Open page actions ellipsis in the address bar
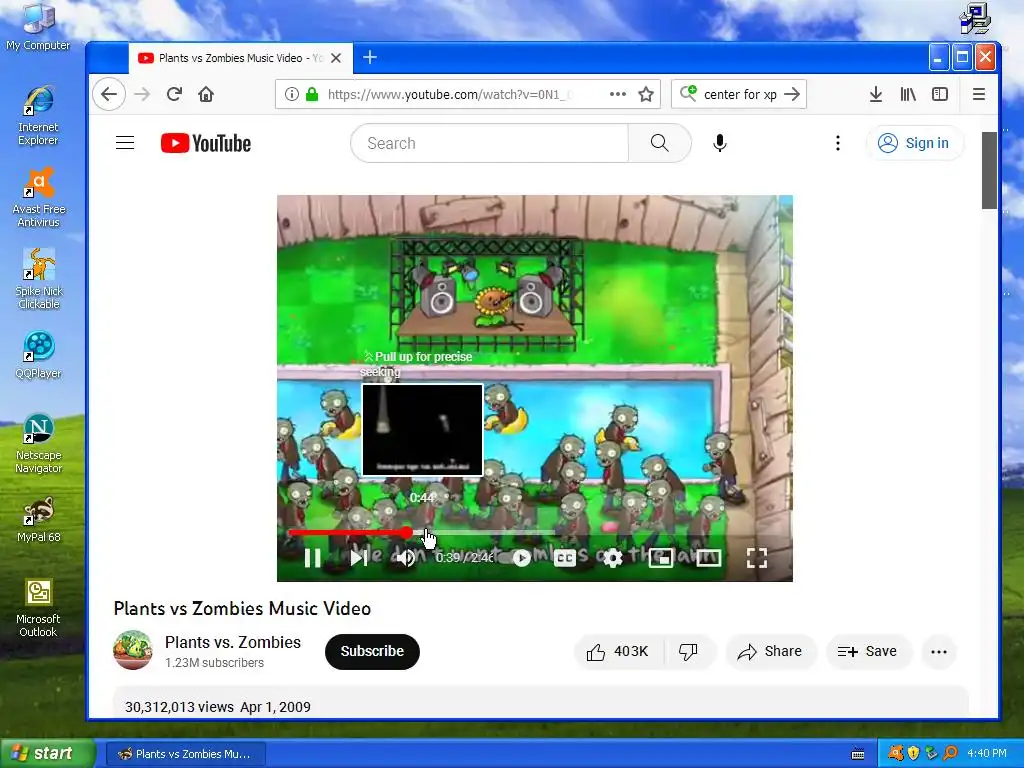The height and width of the screenshot is (768, 1024). (x=618, y=95)
